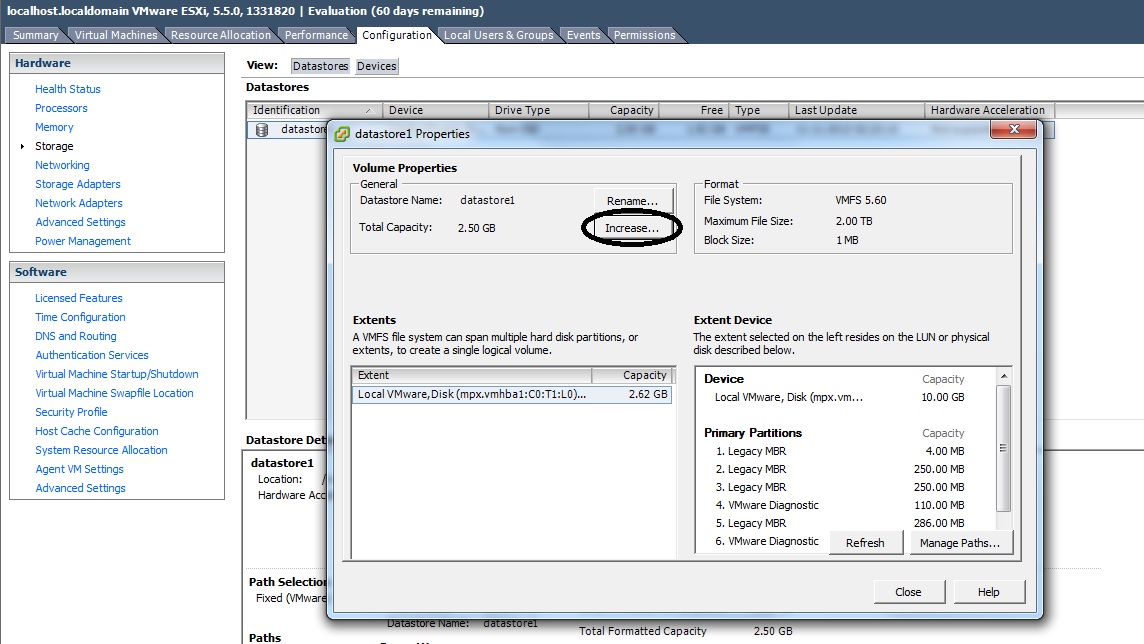
Task: Switch to the Events tab
Action: click(x=583, y=35)
